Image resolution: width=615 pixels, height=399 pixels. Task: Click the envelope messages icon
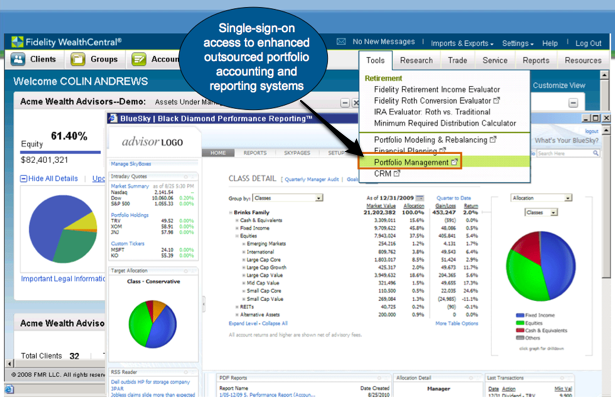tap(341, 42)
